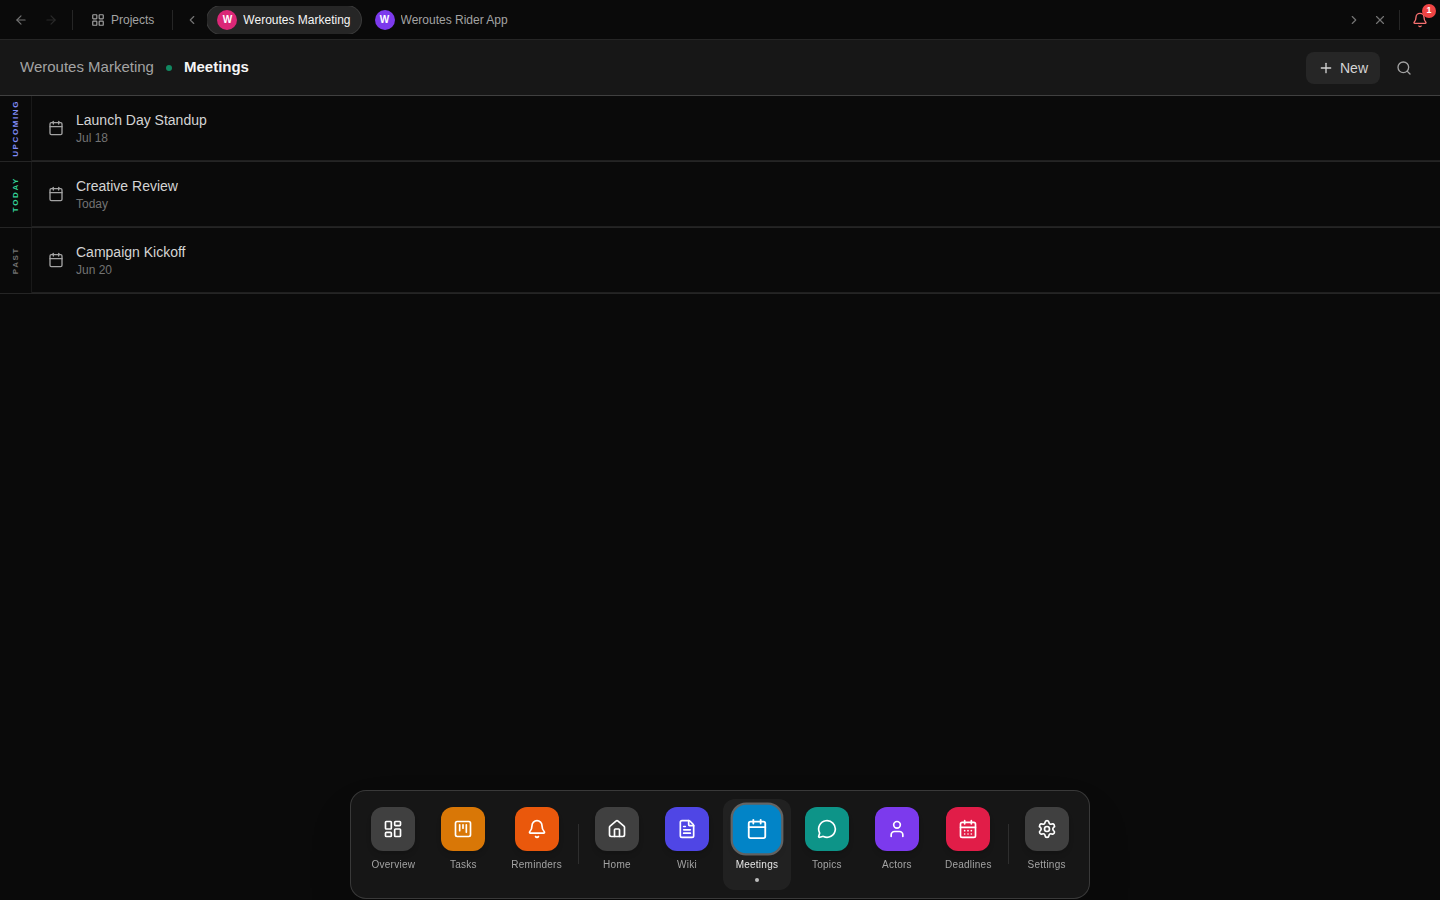The width and height of the screenshot is (1440, 900).
Task: Open the Overview dock icon
Action: coord(393,829)
